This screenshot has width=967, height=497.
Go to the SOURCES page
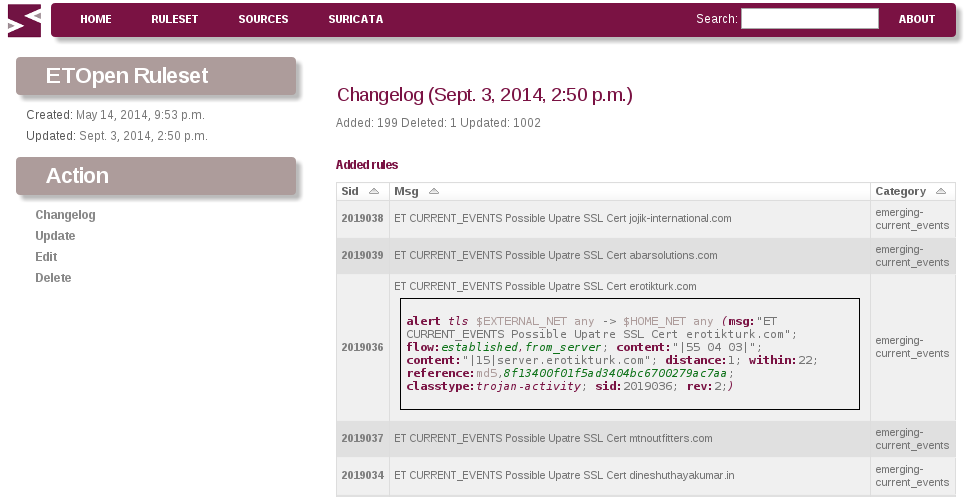[x=263, y=19]
